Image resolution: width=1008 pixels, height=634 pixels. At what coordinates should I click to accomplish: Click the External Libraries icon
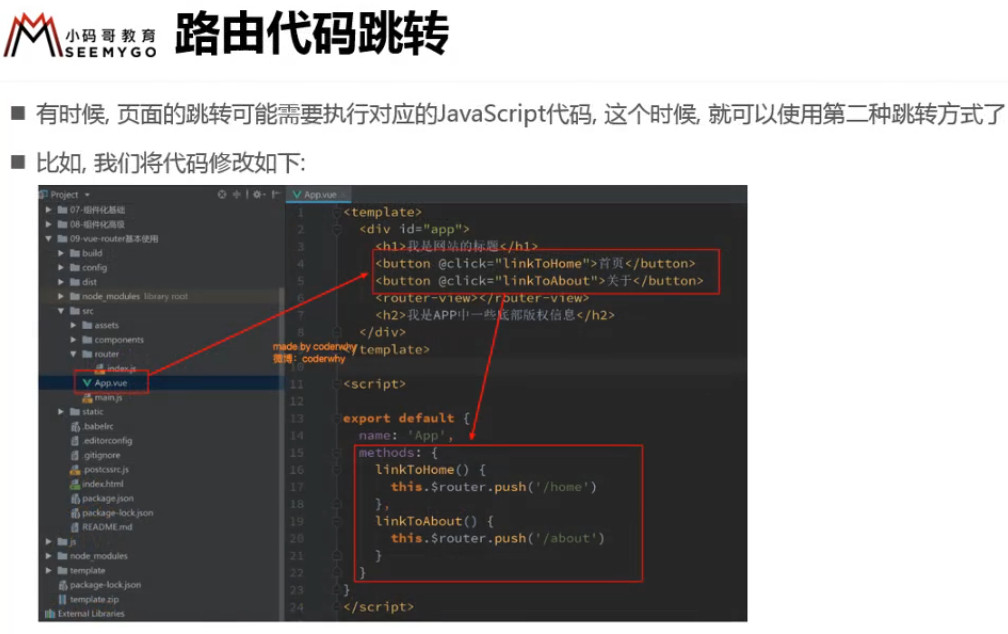click(x=50, y=614)
